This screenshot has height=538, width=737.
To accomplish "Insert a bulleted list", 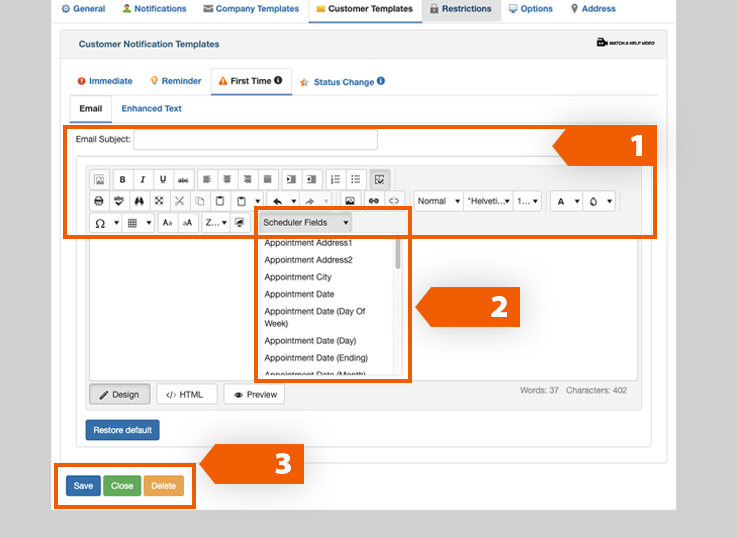I will (355, 180).
